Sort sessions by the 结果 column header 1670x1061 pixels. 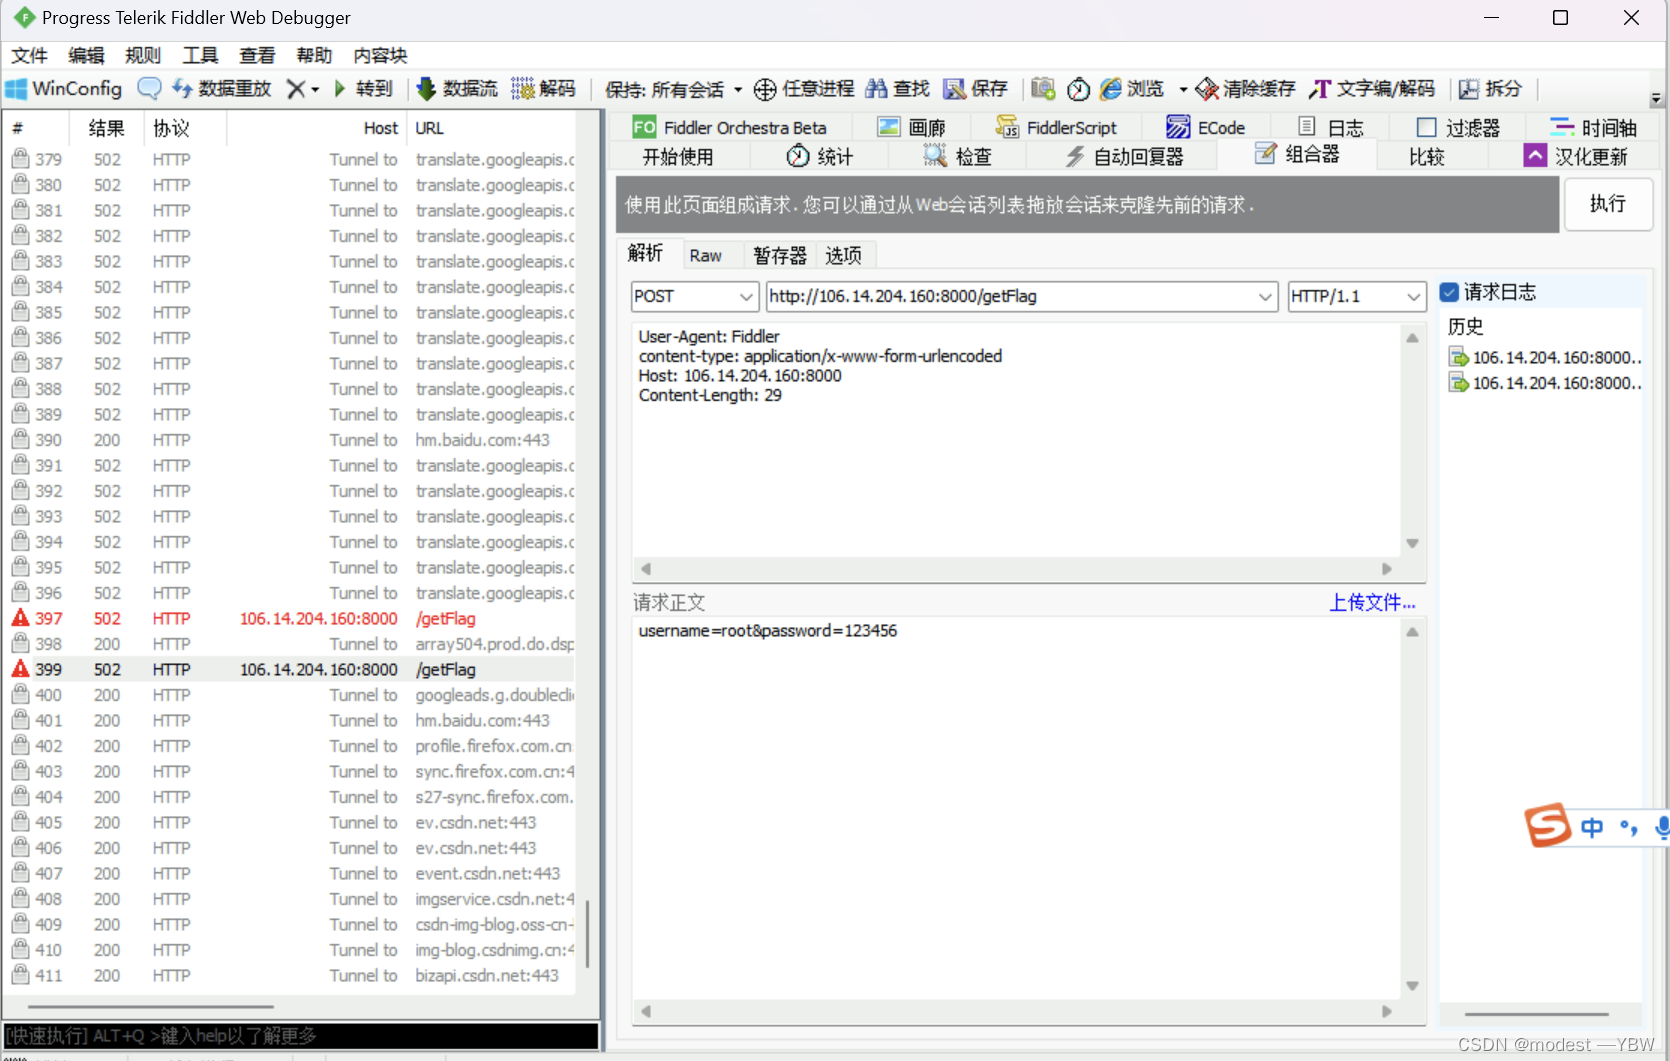(x=106, y=128)
